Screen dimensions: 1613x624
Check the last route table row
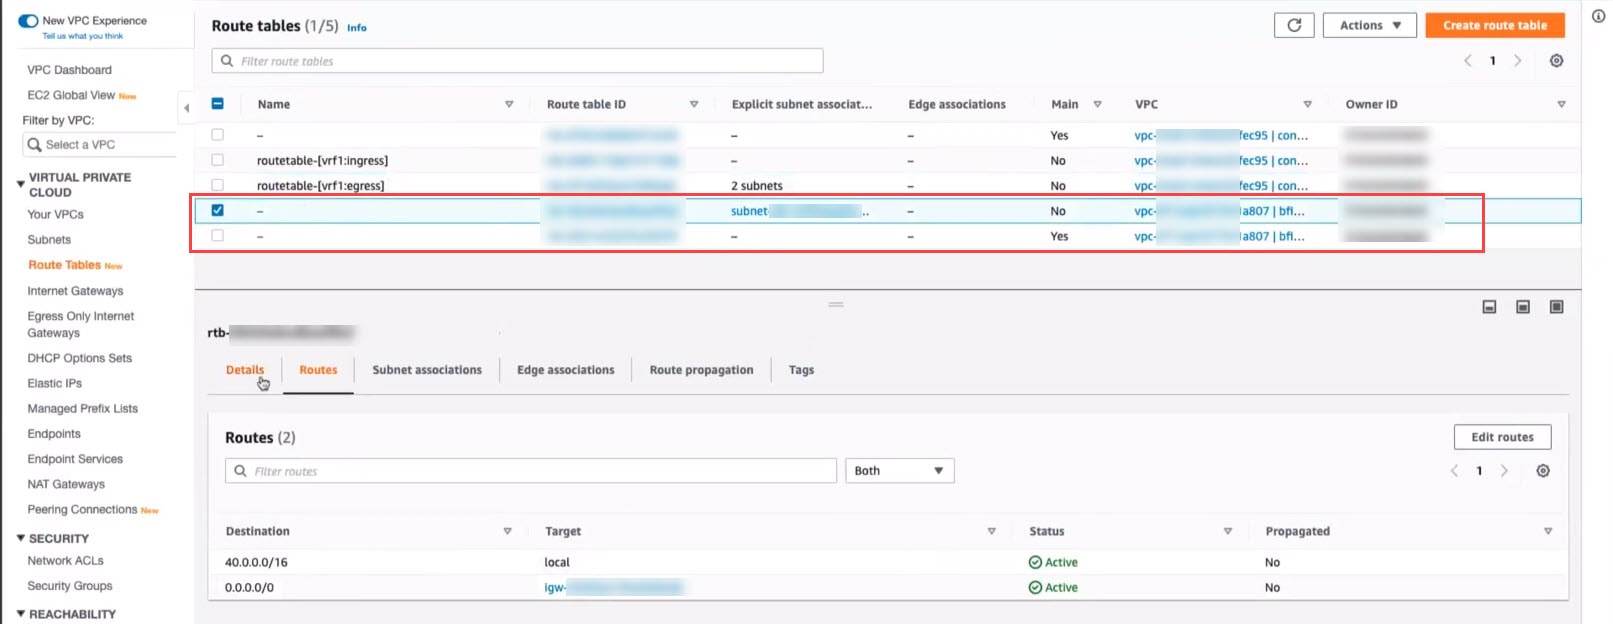[x=218, y=236]
